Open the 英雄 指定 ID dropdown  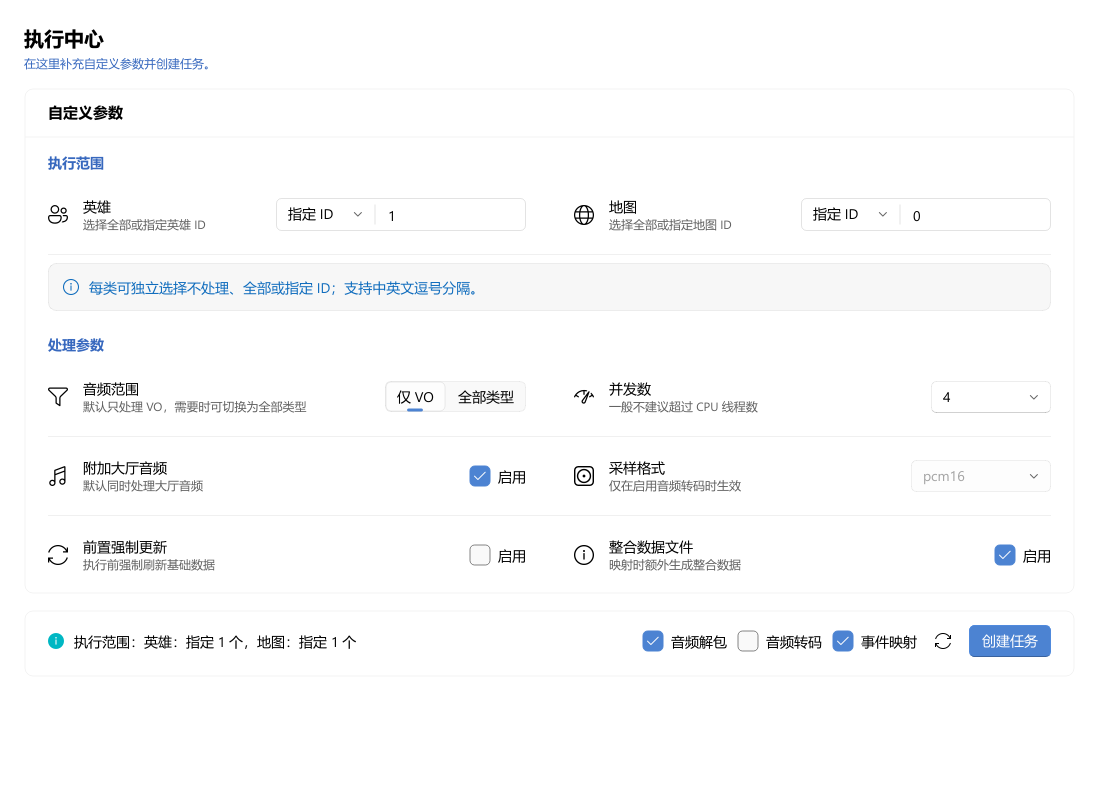325,214
